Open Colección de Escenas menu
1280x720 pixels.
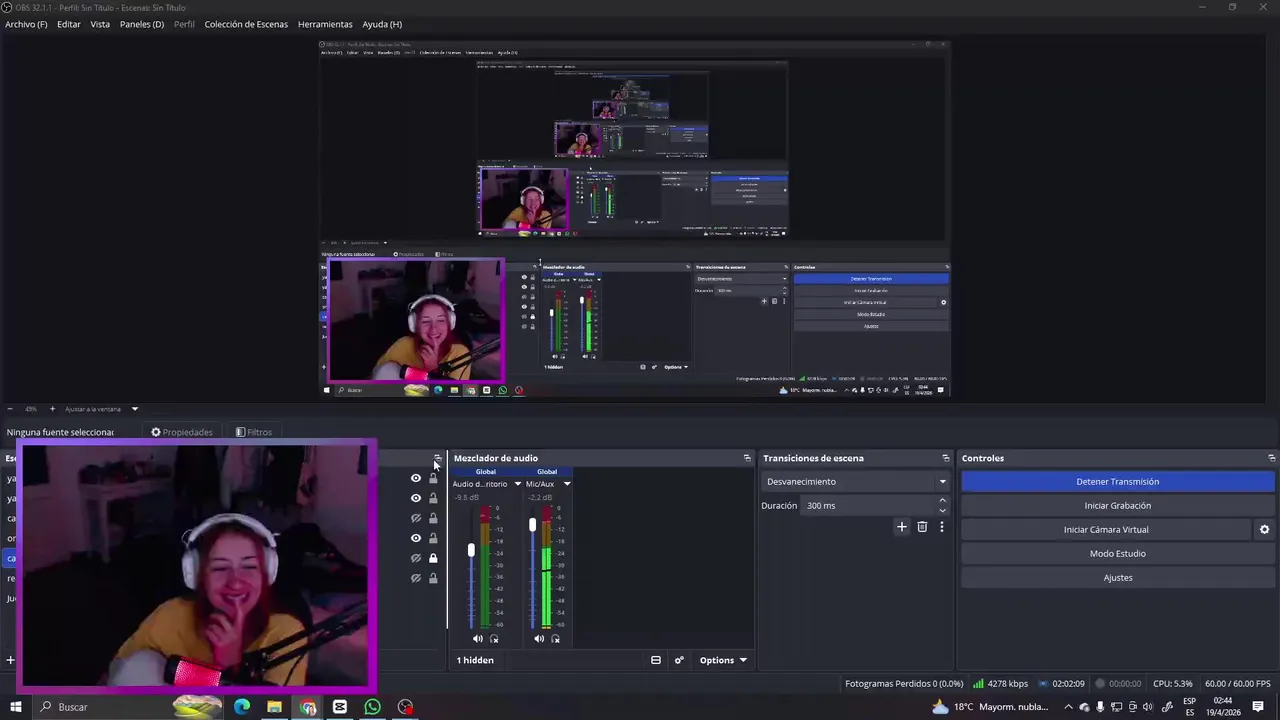click(x=246, y=24)
